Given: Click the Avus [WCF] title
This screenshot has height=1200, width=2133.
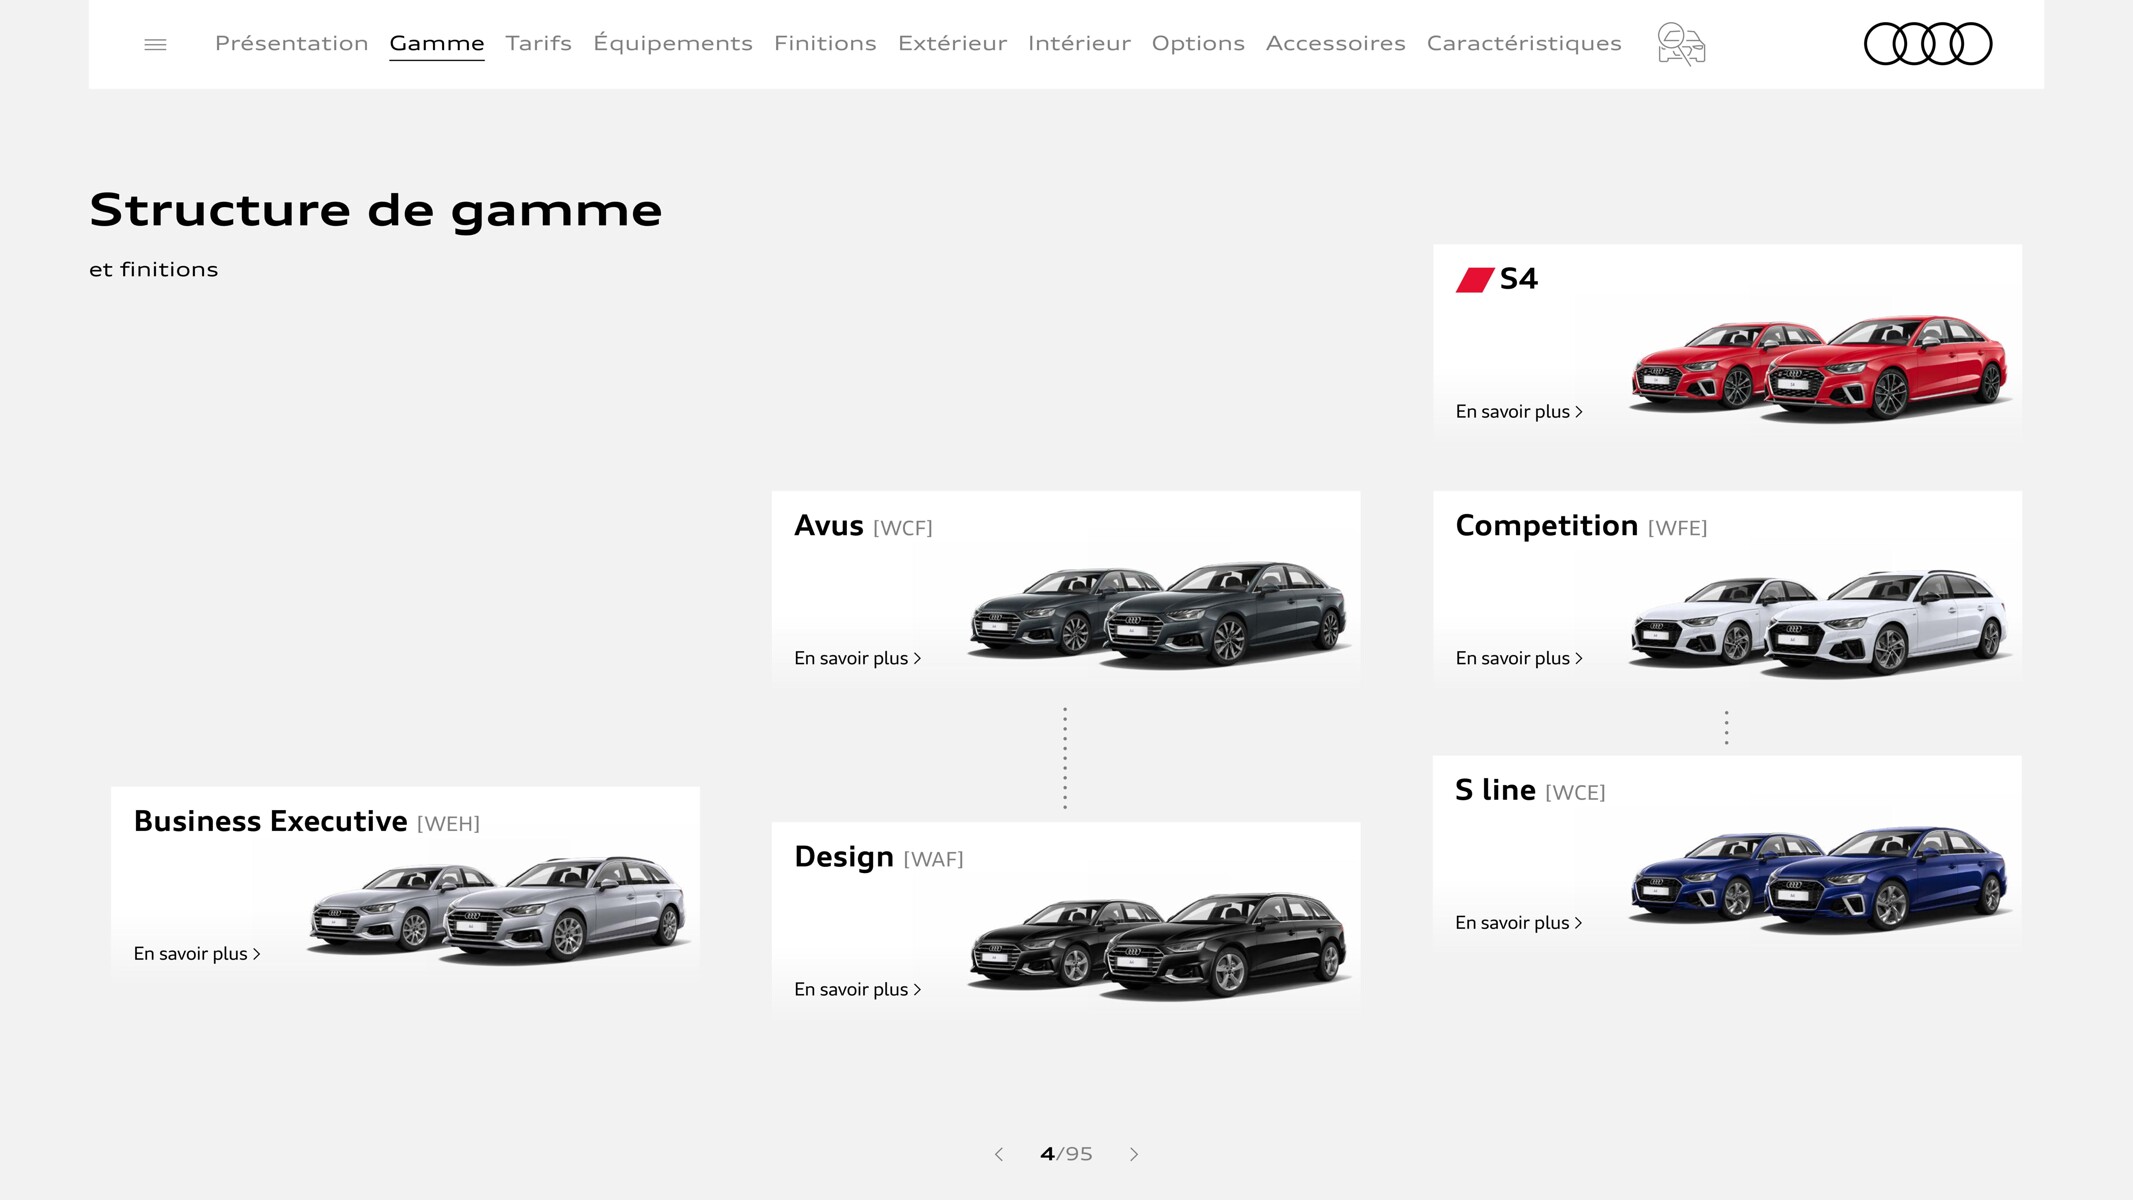Looking at the screenshot, I should [863, 526].
